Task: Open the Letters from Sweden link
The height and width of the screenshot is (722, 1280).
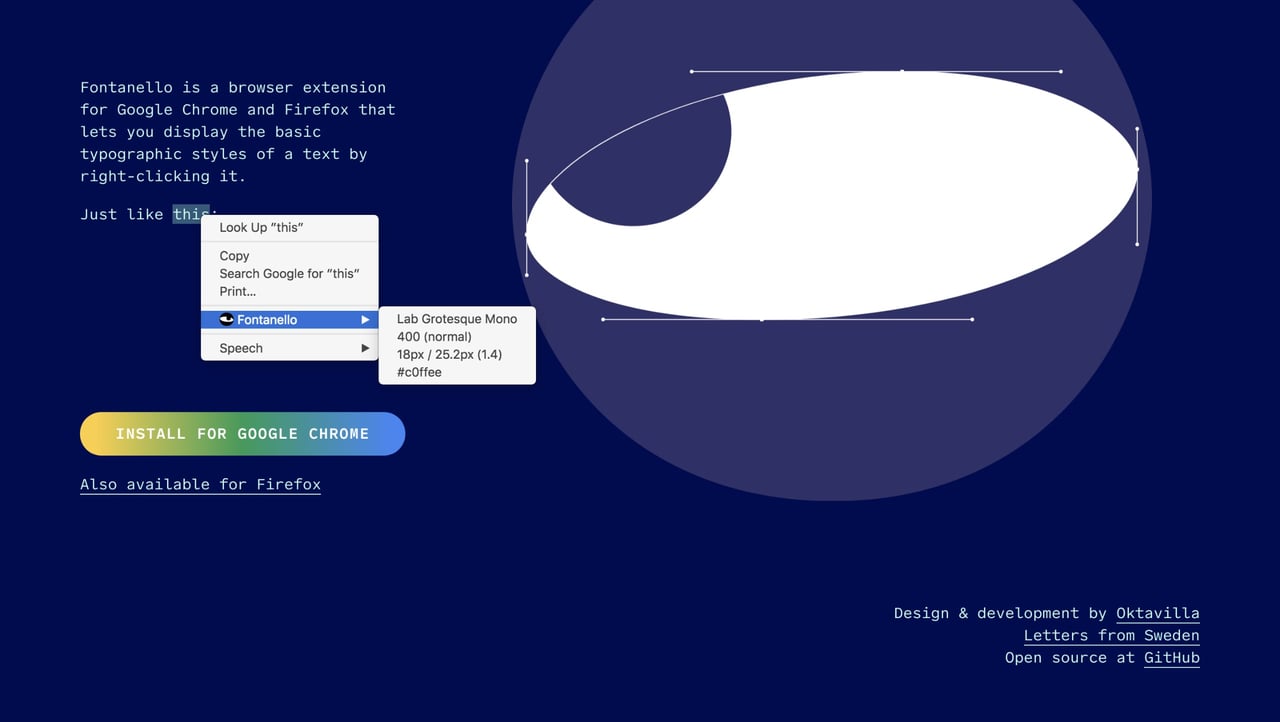Action: tap(1111, 635)
